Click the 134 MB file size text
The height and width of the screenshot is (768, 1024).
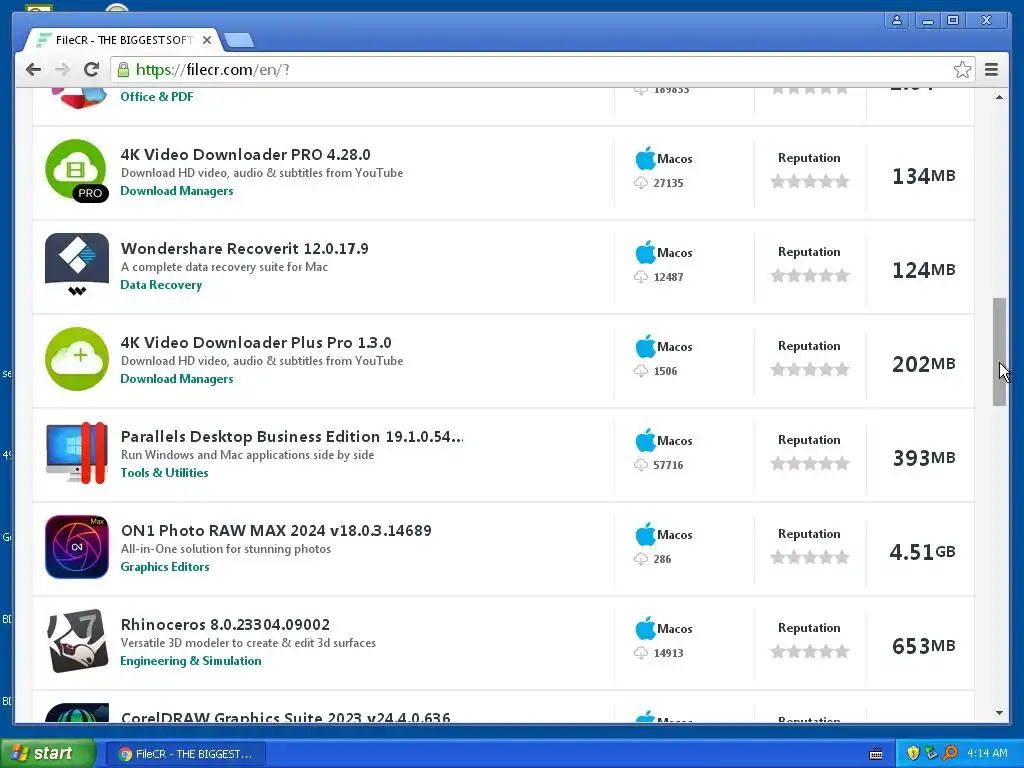click(923, 176)
